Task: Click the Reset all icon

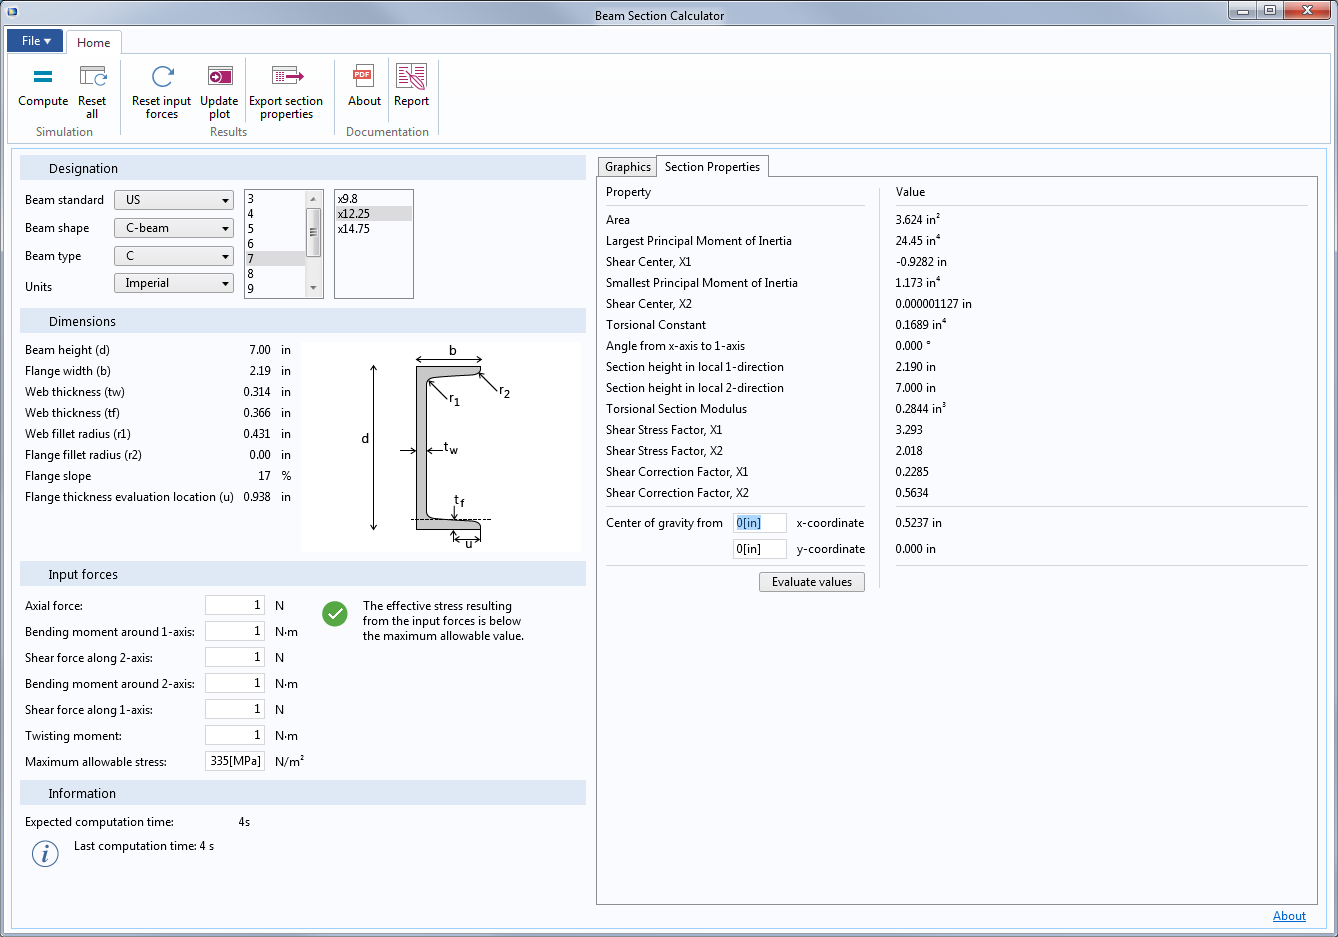Action: coord(92,77)
